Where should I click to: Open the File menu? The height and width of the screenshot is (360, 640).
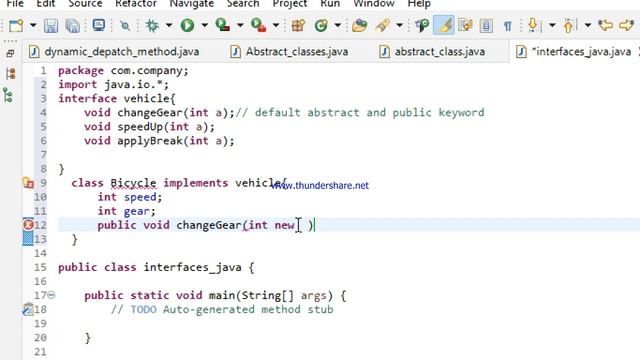tap(15, 4)
